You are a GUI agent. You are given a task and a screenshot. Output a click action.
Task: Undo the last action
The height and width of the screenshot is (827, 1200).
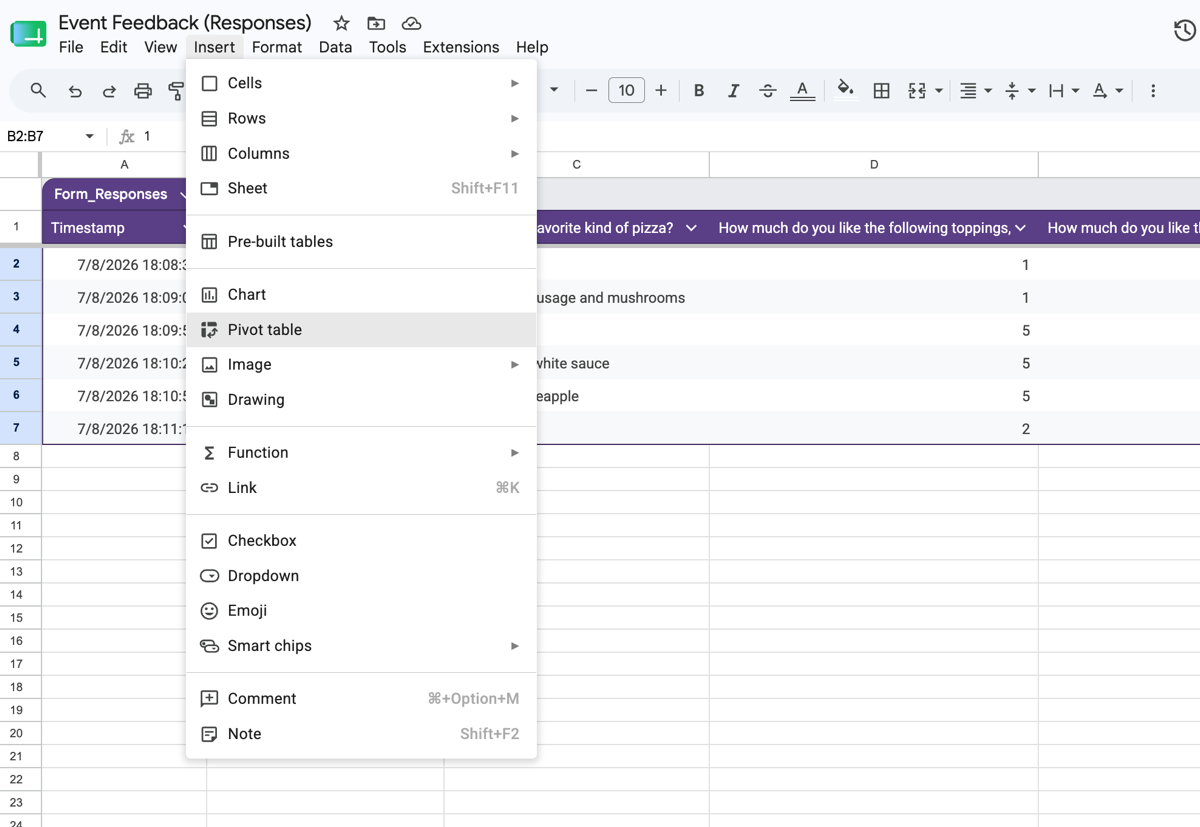75,91
